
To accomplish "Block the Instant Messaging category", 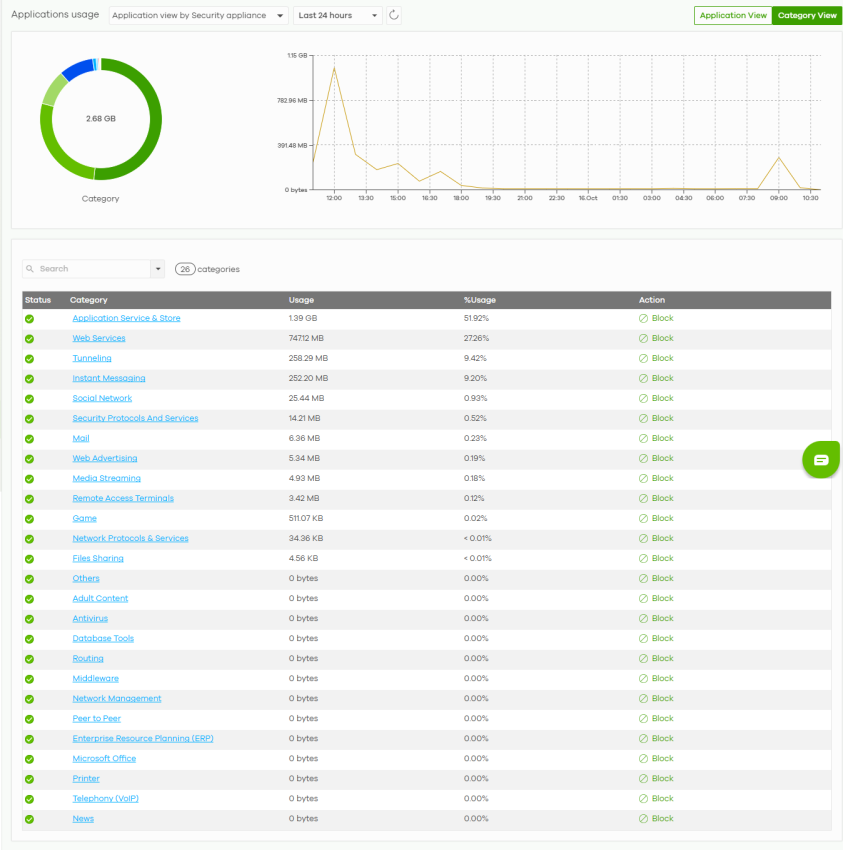I will pyautogui.click(x=657, y=378).
